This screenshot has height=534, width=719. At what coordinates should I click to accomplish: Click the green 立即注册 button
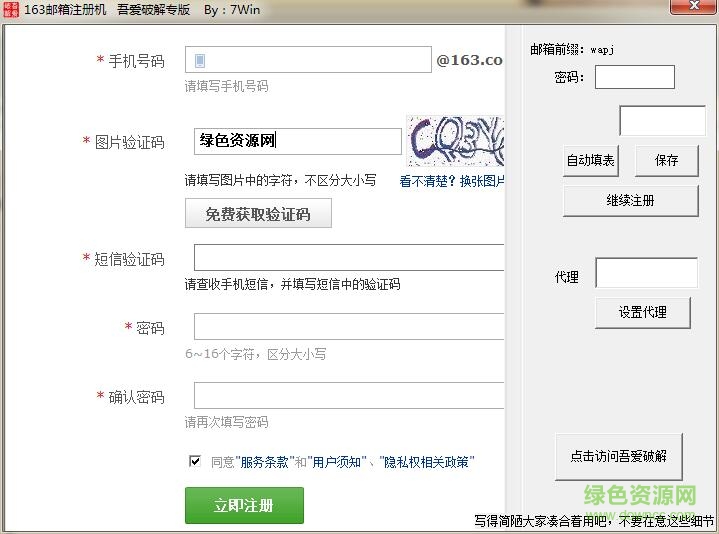pyautogui.click(x=244, y=505)
